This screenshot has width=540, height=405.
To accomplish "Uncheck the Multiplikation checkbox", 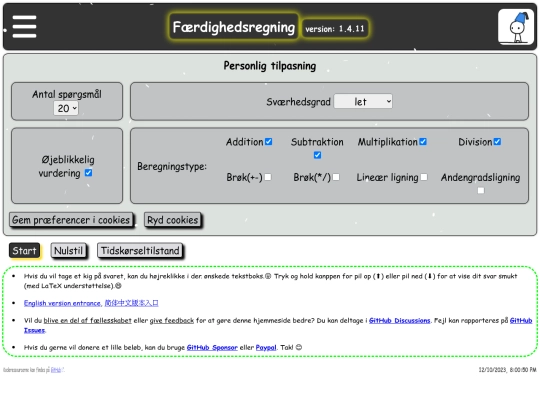I will point(423,142).
